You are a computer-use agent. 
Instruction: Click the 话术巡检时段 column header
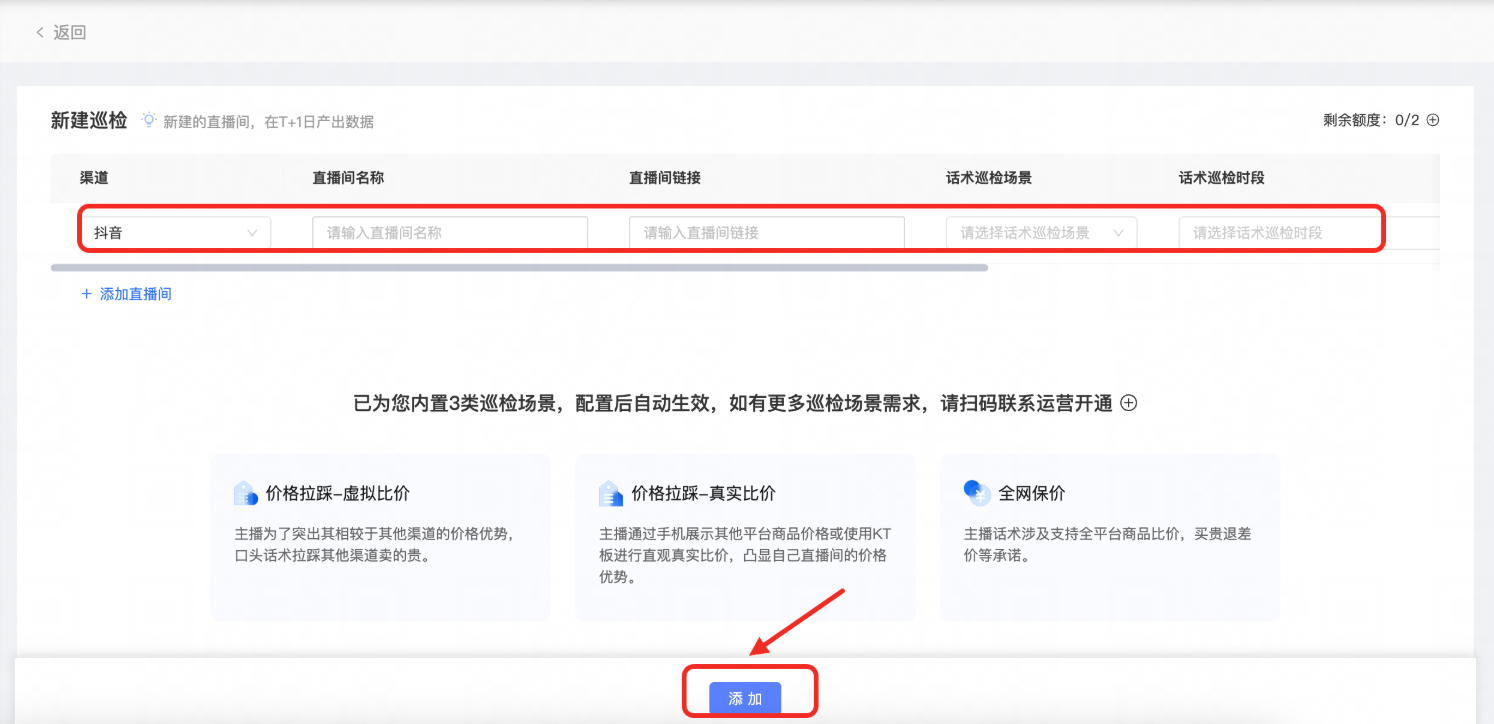click(x=1222, y=178)
